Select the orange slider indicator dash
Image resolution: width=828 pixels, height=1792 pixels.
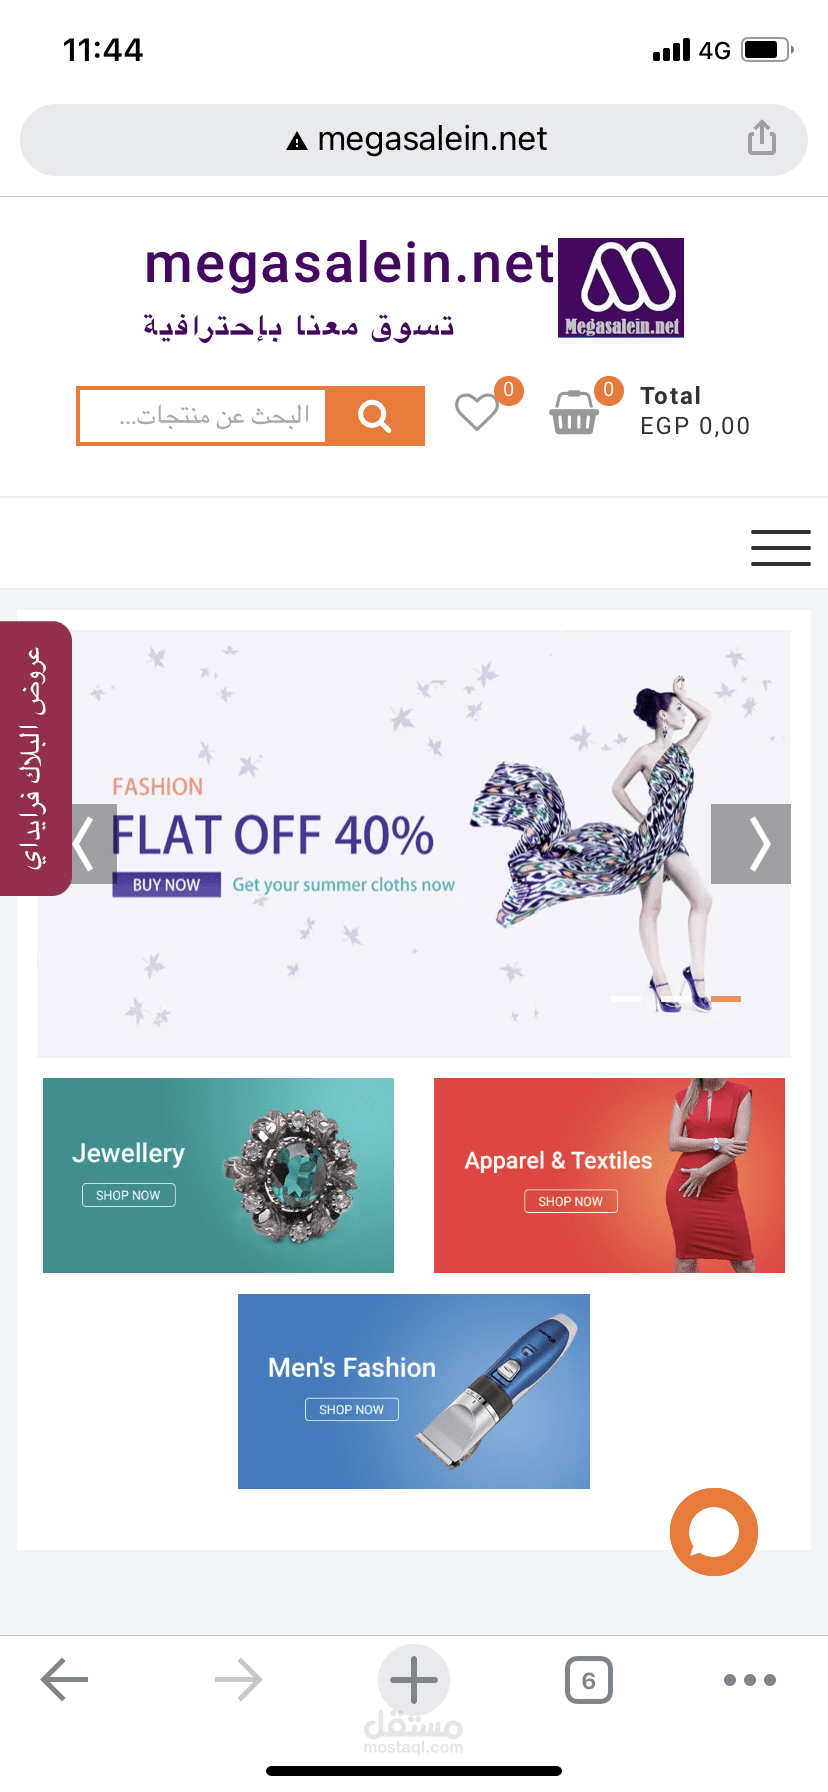726,999
